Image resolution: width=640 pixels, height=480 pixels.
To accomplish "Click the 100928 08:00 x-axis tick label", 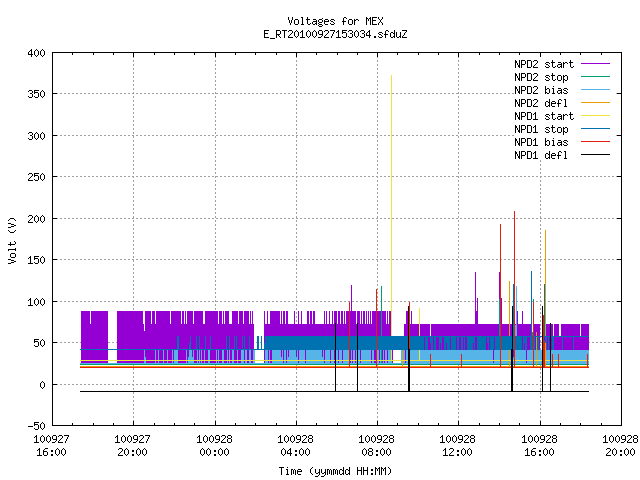I will (x=376, y=446).
